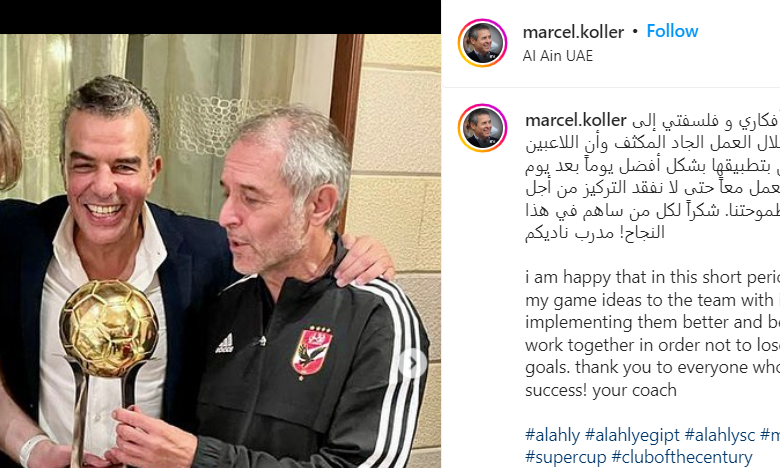The width and height of the screenshot is (780, 468).
Task: Click the post photo of the two men
Action: pyautogui.click(x=220, y=251)
